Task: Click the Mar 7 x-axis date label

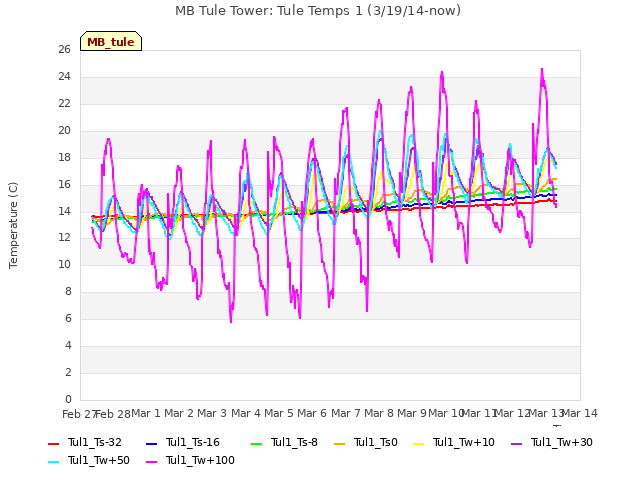Action: [x=346, y=413]
